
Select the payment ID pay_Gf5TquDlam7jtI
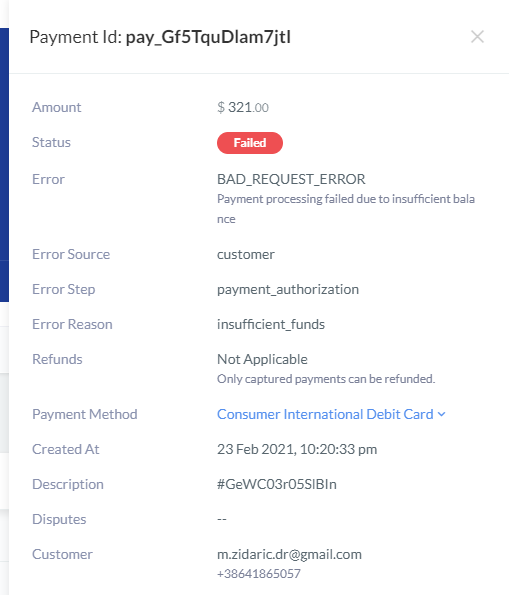pos(208,37)
